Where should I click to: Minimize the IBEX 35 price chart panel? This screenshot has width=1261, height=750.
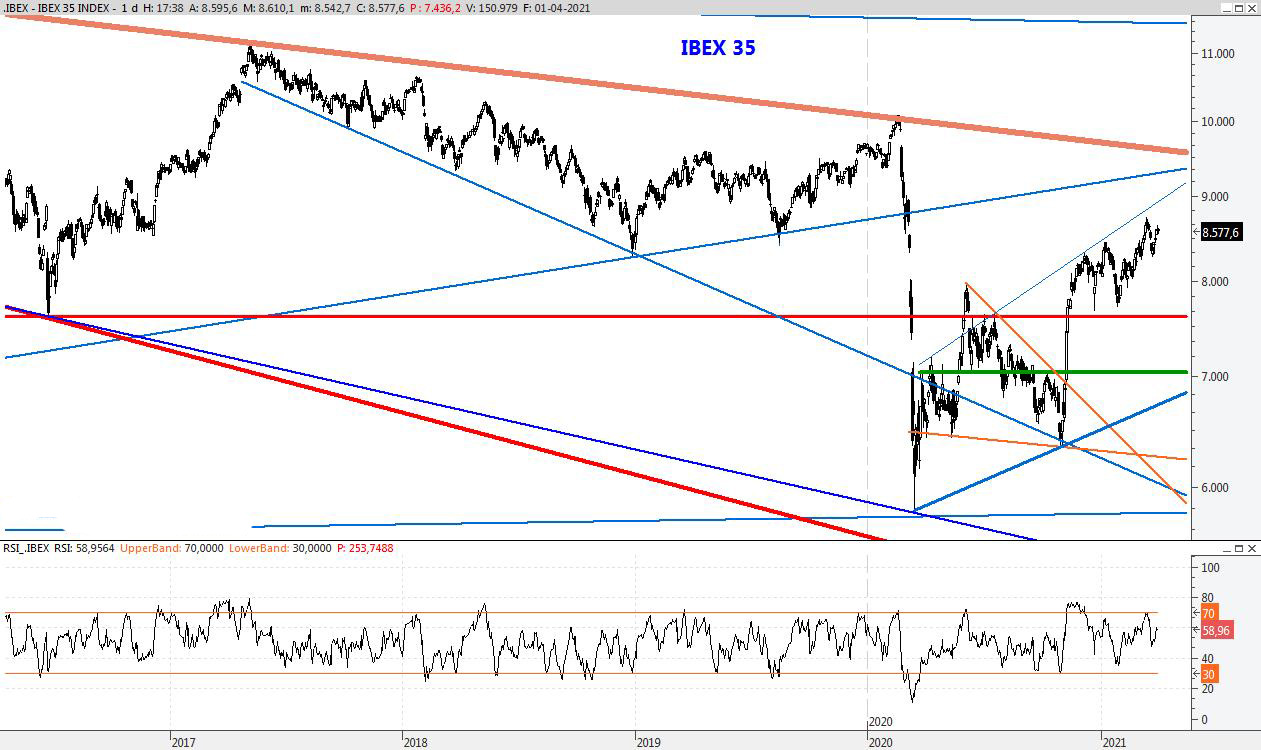(1225, 7)
